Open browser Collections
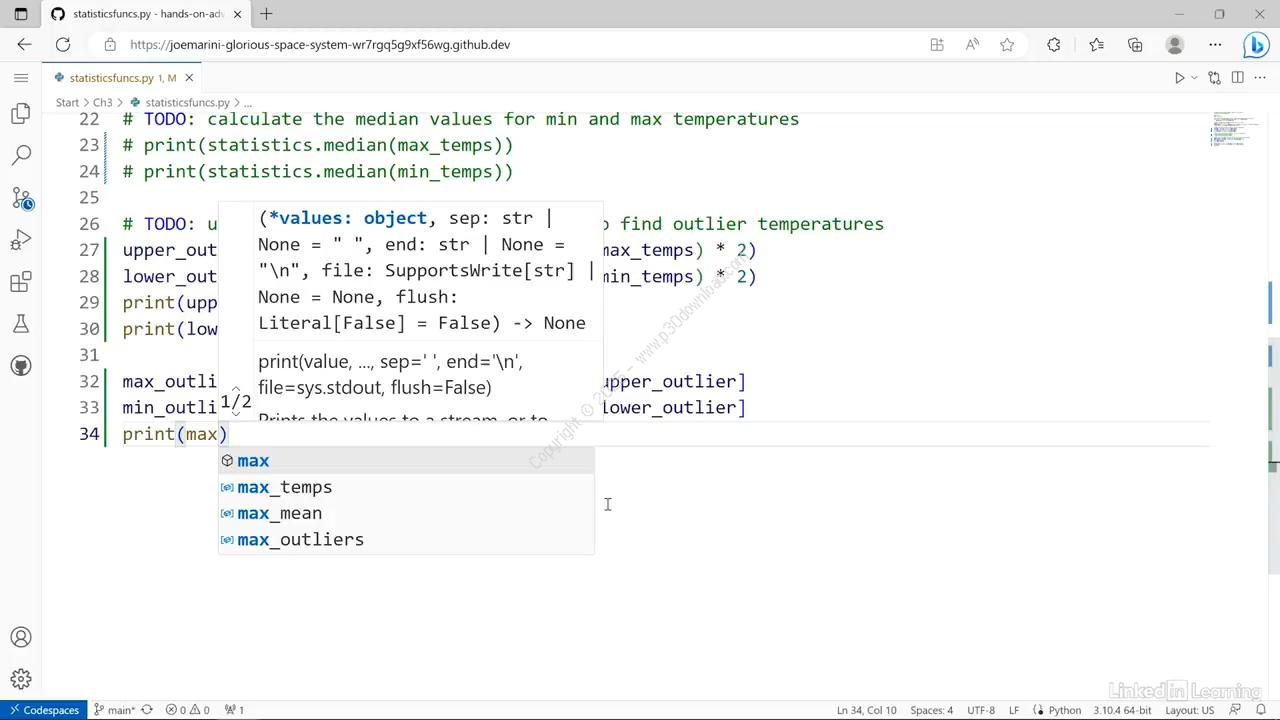The image size is (1280, 720). pyautogui.click(x=1135, y=44)
